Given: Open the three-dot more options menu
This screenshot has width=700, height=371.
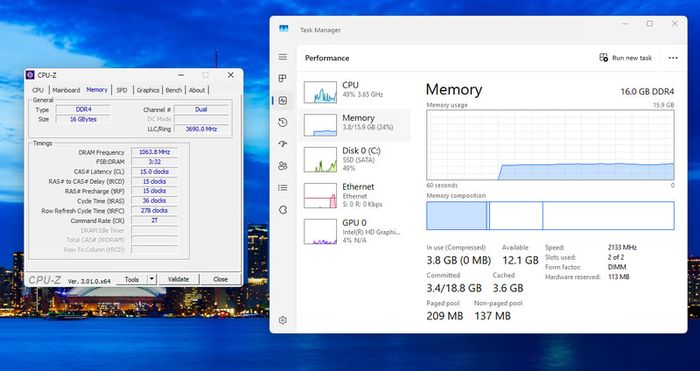Looking at the screenshot, I should tap(673, 58).
